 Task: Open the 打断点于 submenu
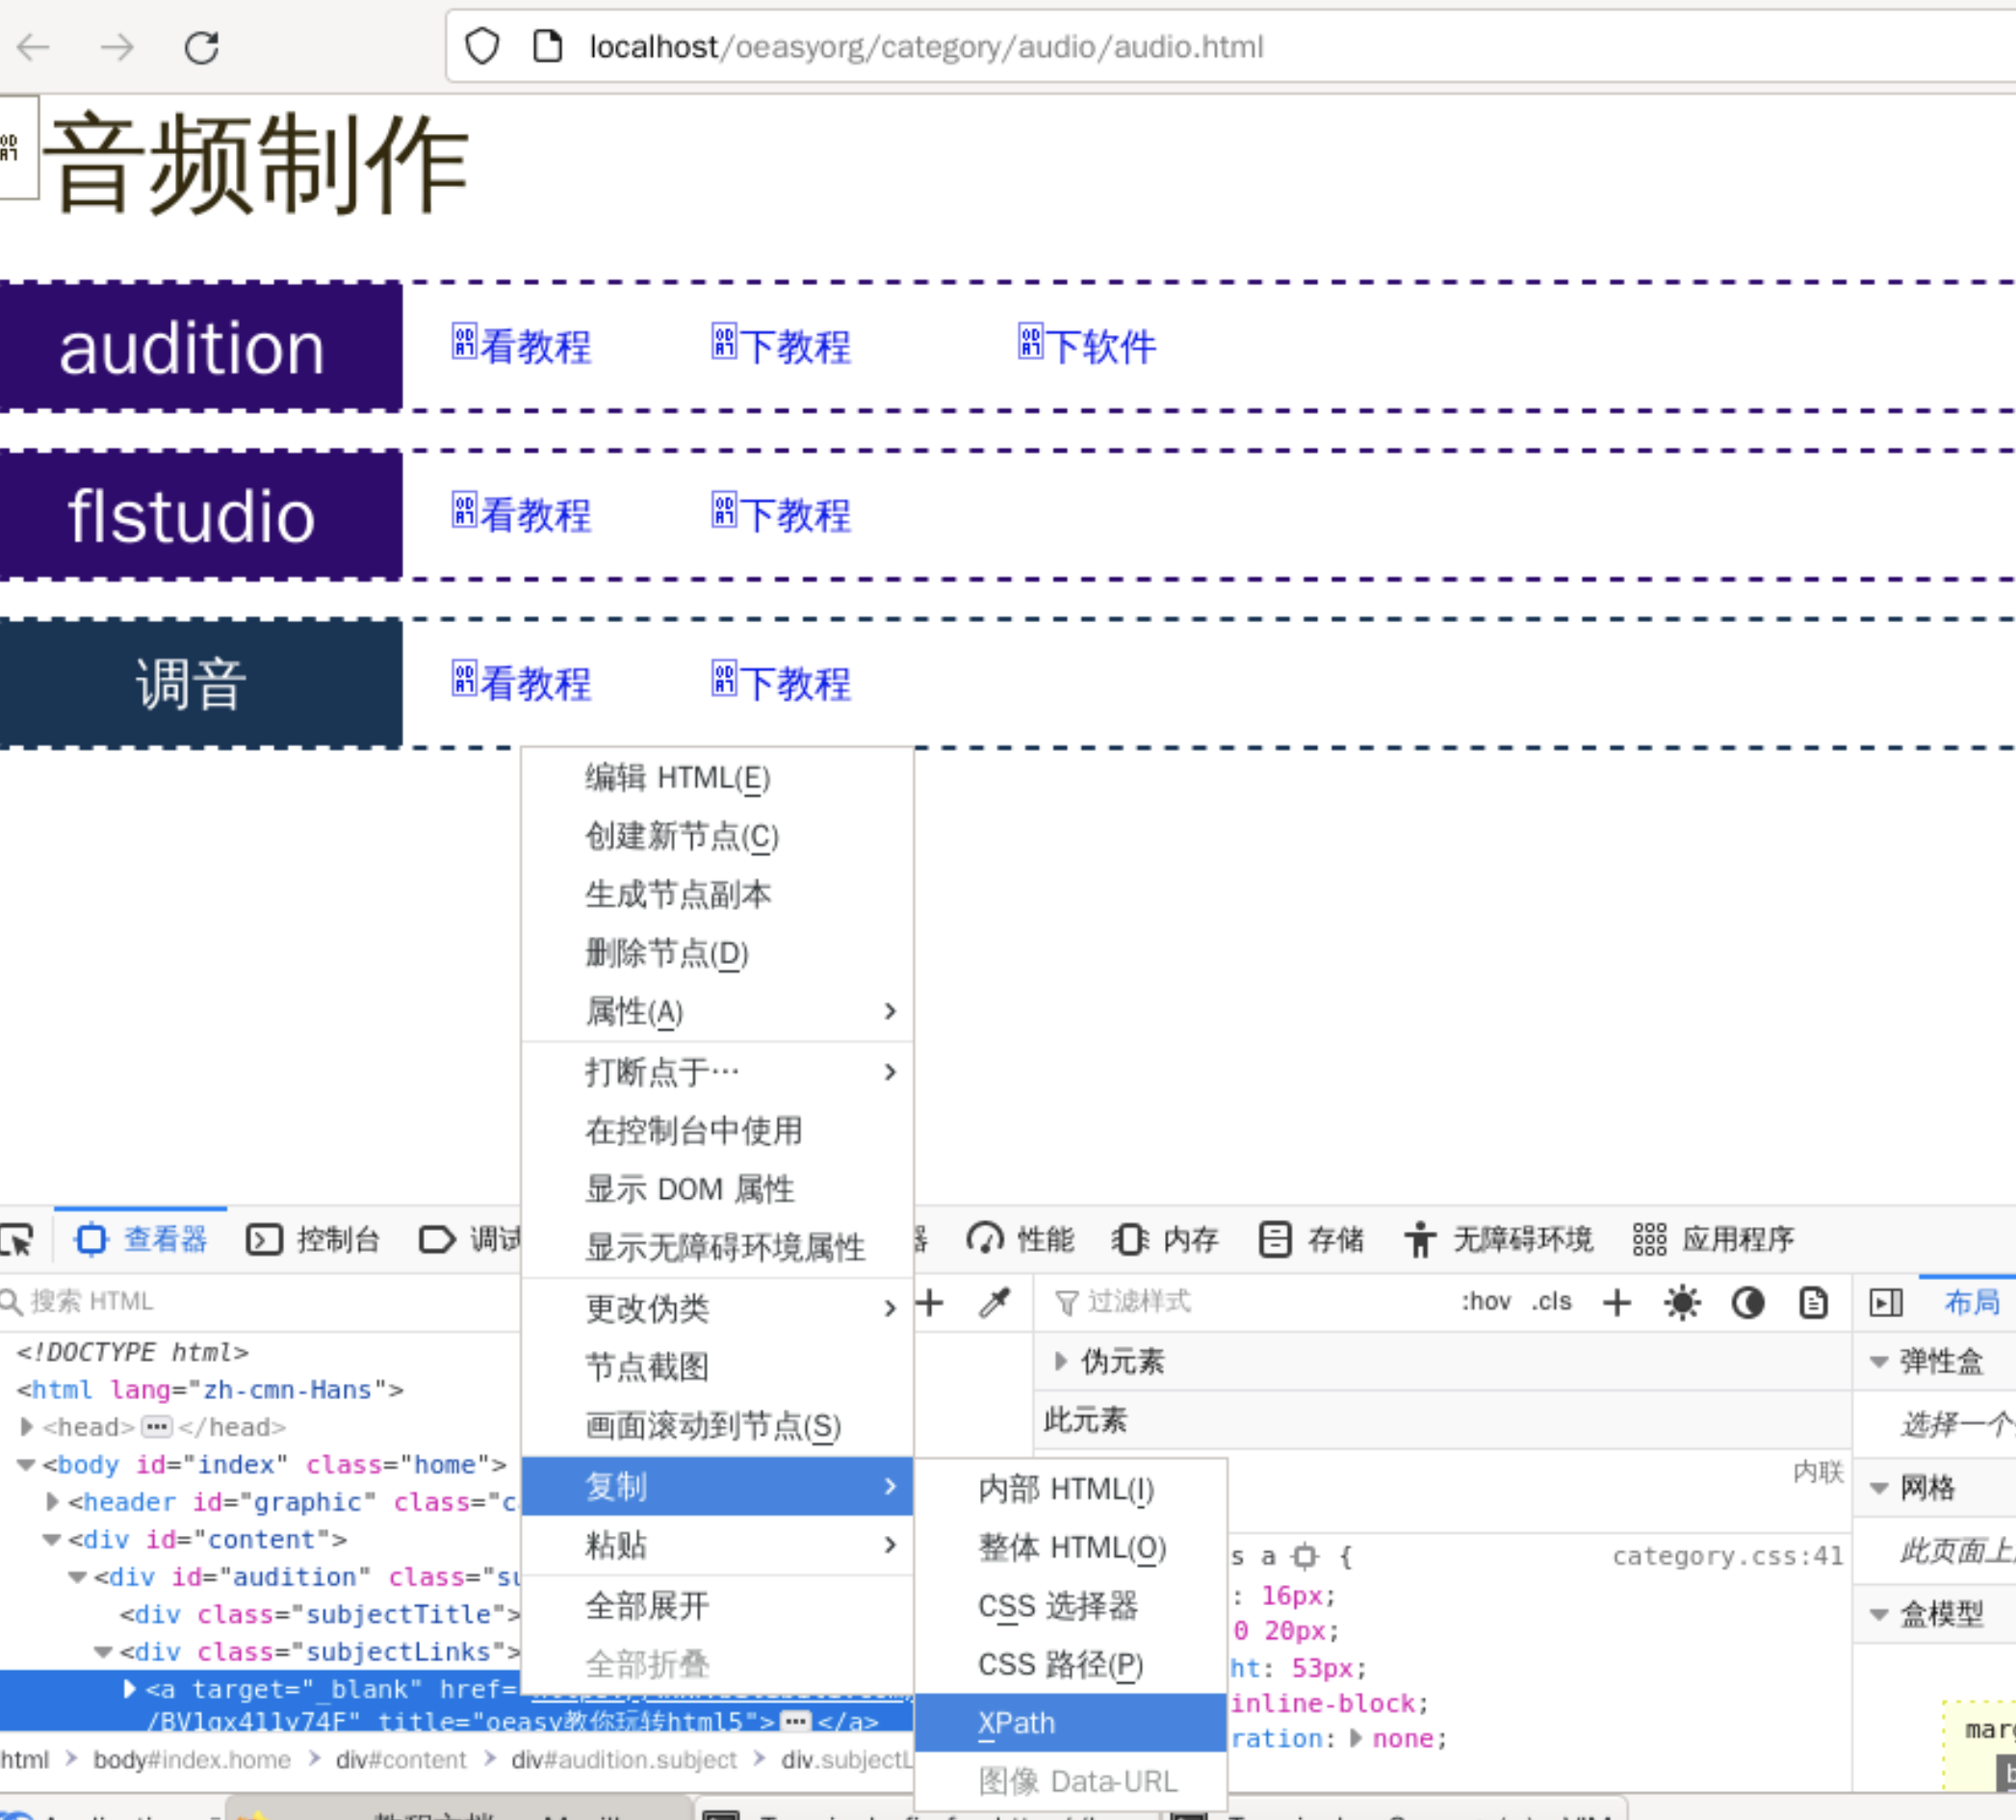click(717, 1073)
